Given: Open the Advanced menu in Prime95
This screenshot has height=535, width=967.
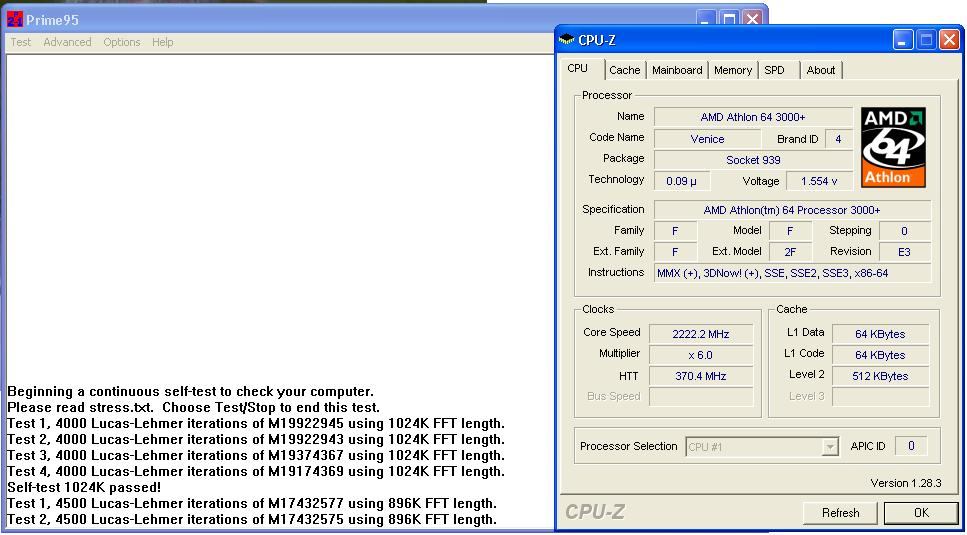Looking at the screenshot, I should 67,42.
